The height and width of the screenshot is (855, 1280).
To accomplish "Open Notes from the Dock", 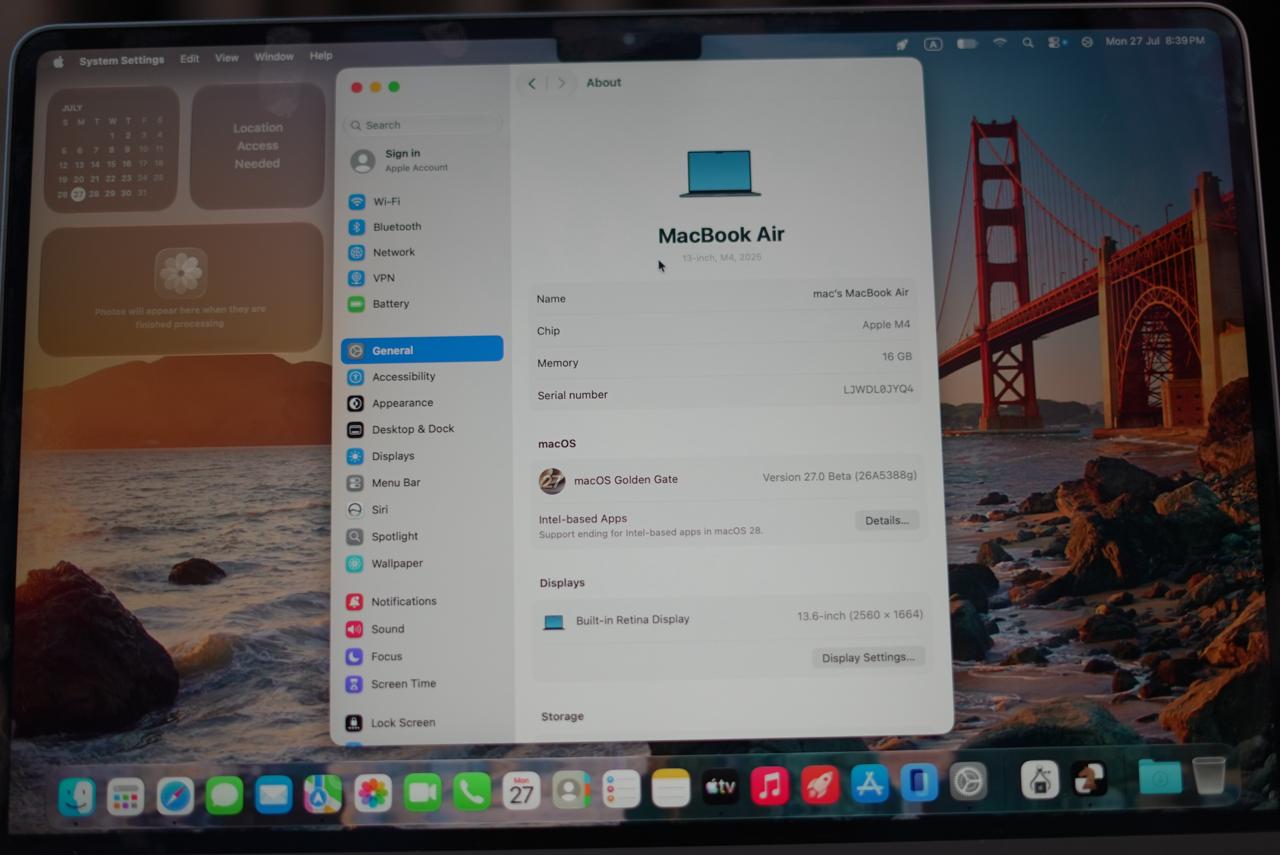I will tap(671, 789).
